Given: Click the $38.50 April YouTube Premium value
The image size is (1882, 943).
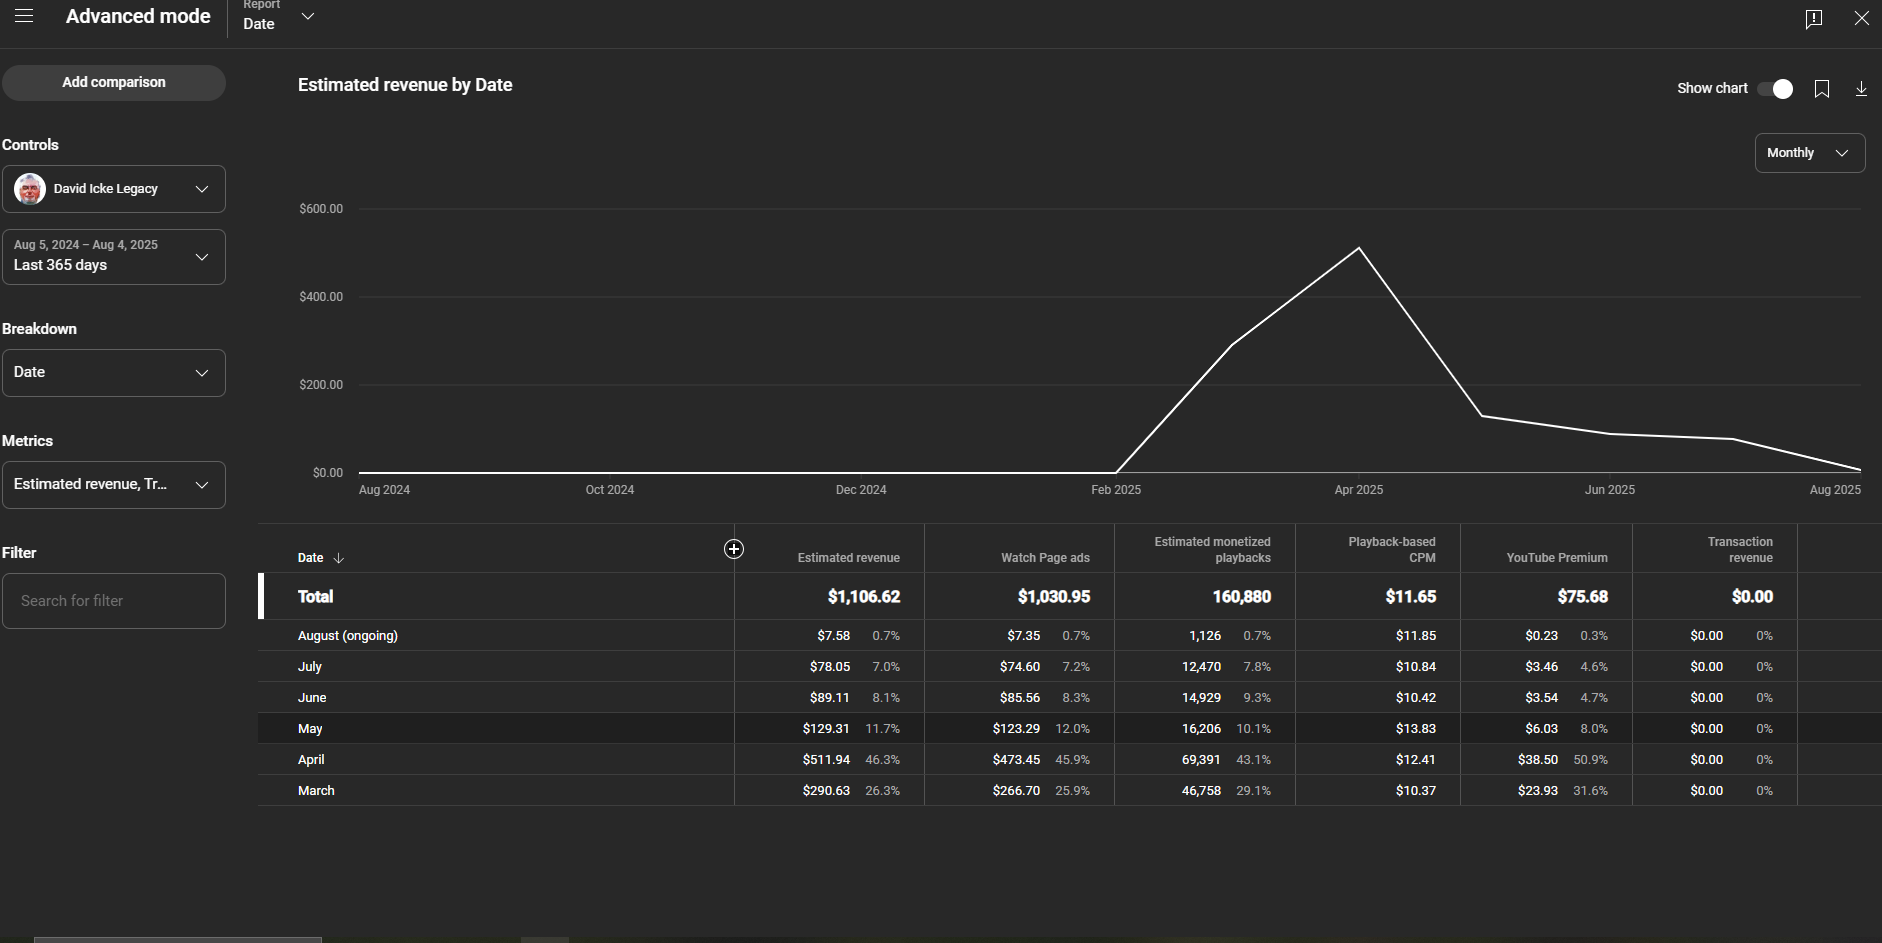Looking at the screenshot, I should (1538, 760).
